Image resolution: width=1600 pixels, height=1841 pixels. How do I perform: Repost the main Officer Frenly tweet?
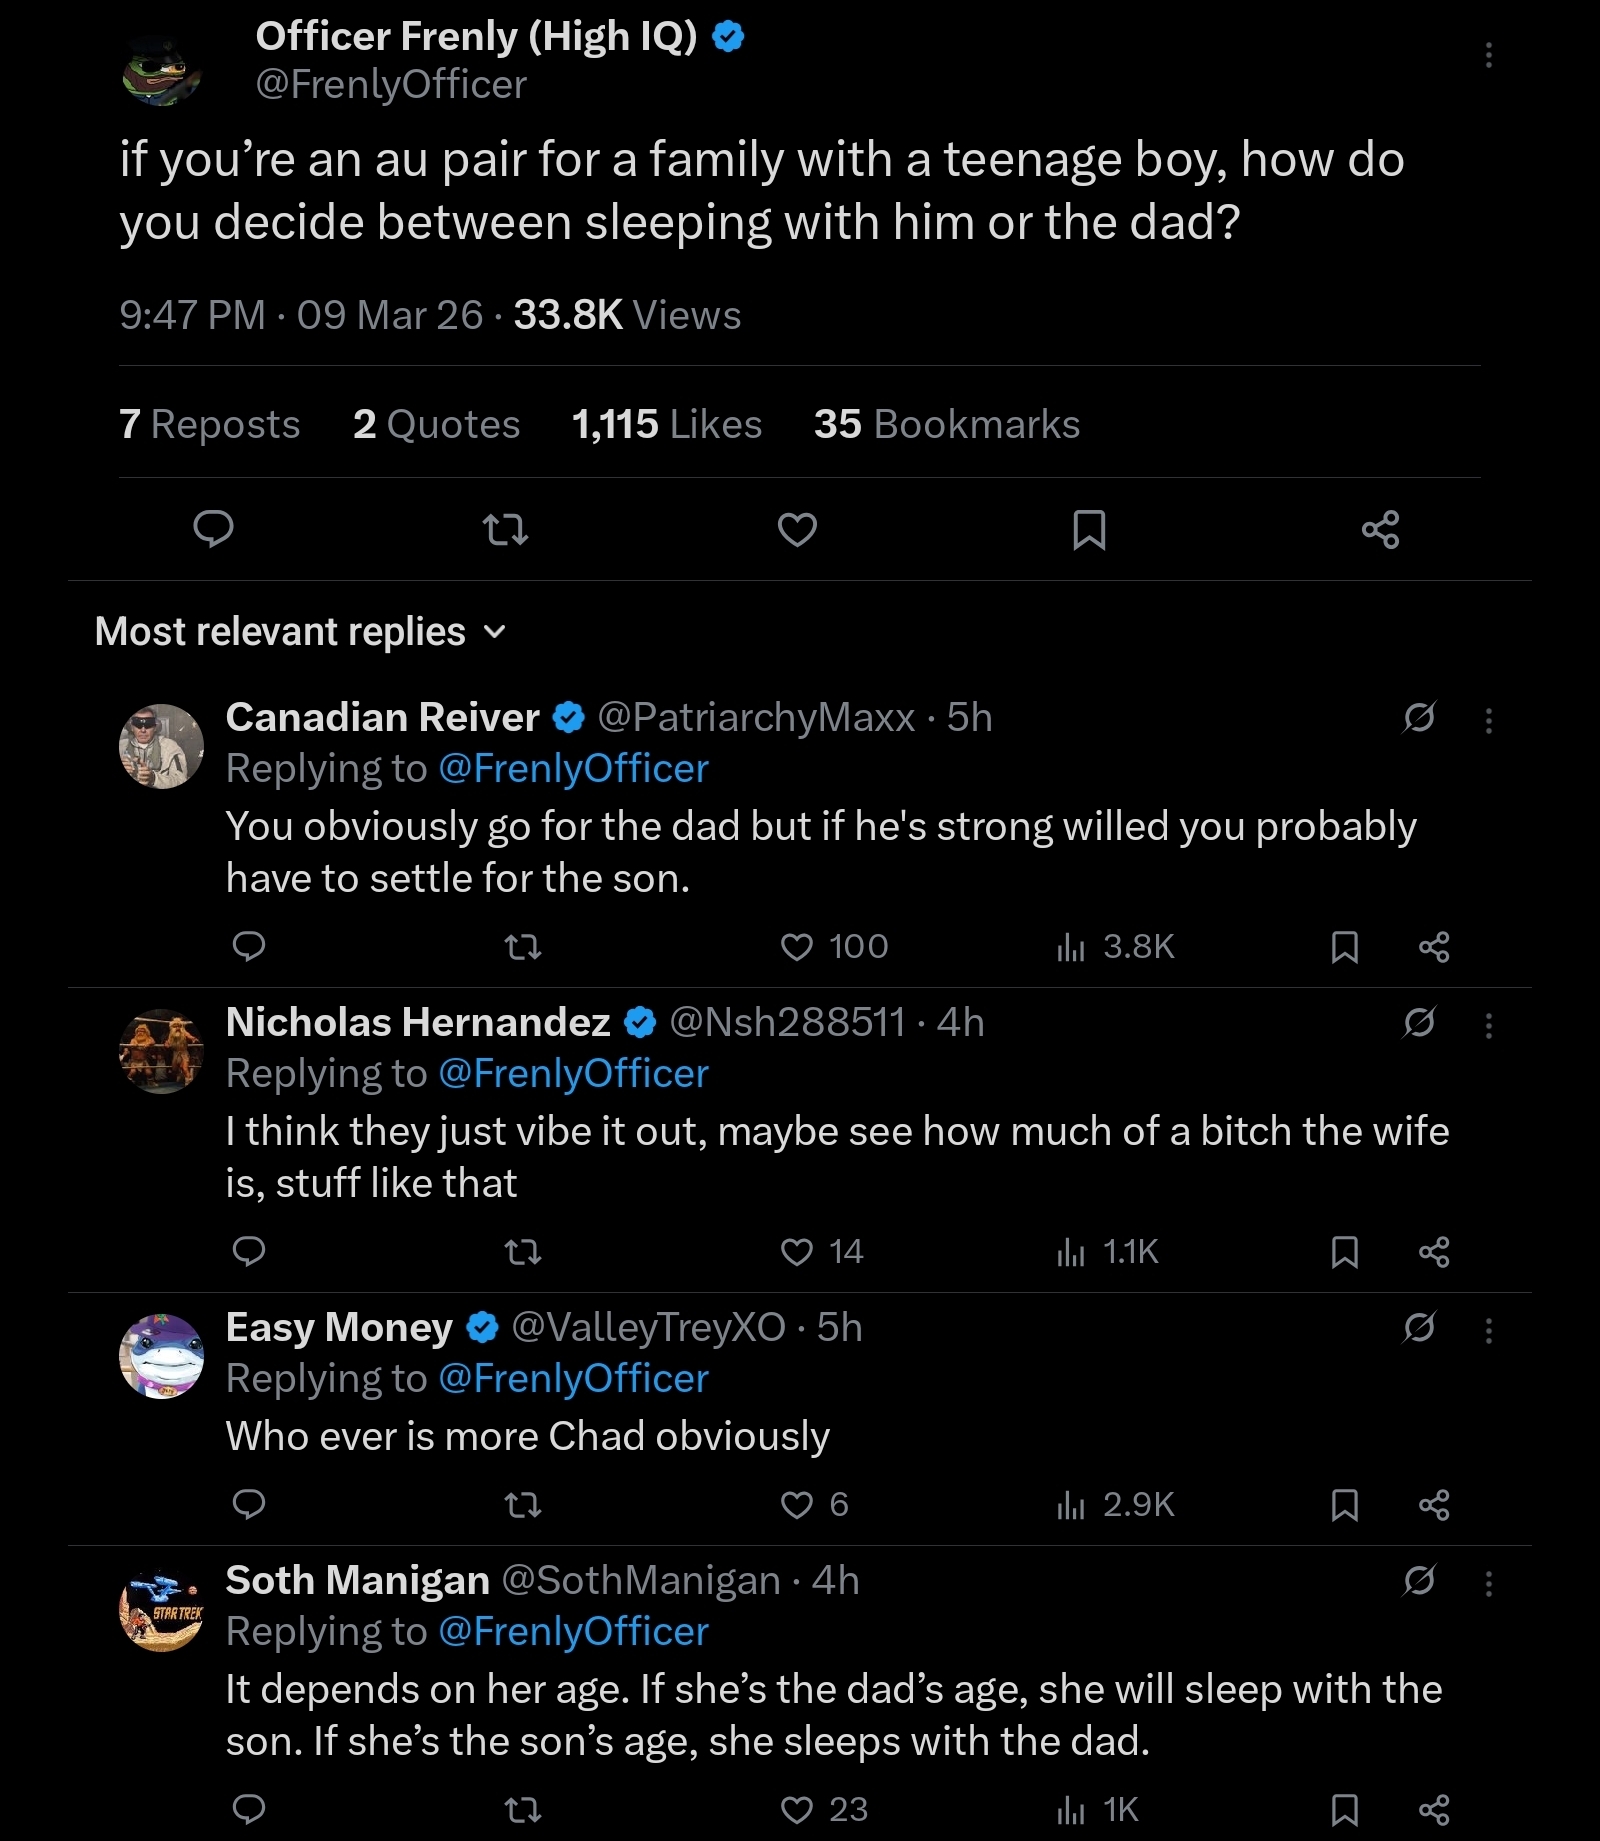tap(505, 529)
